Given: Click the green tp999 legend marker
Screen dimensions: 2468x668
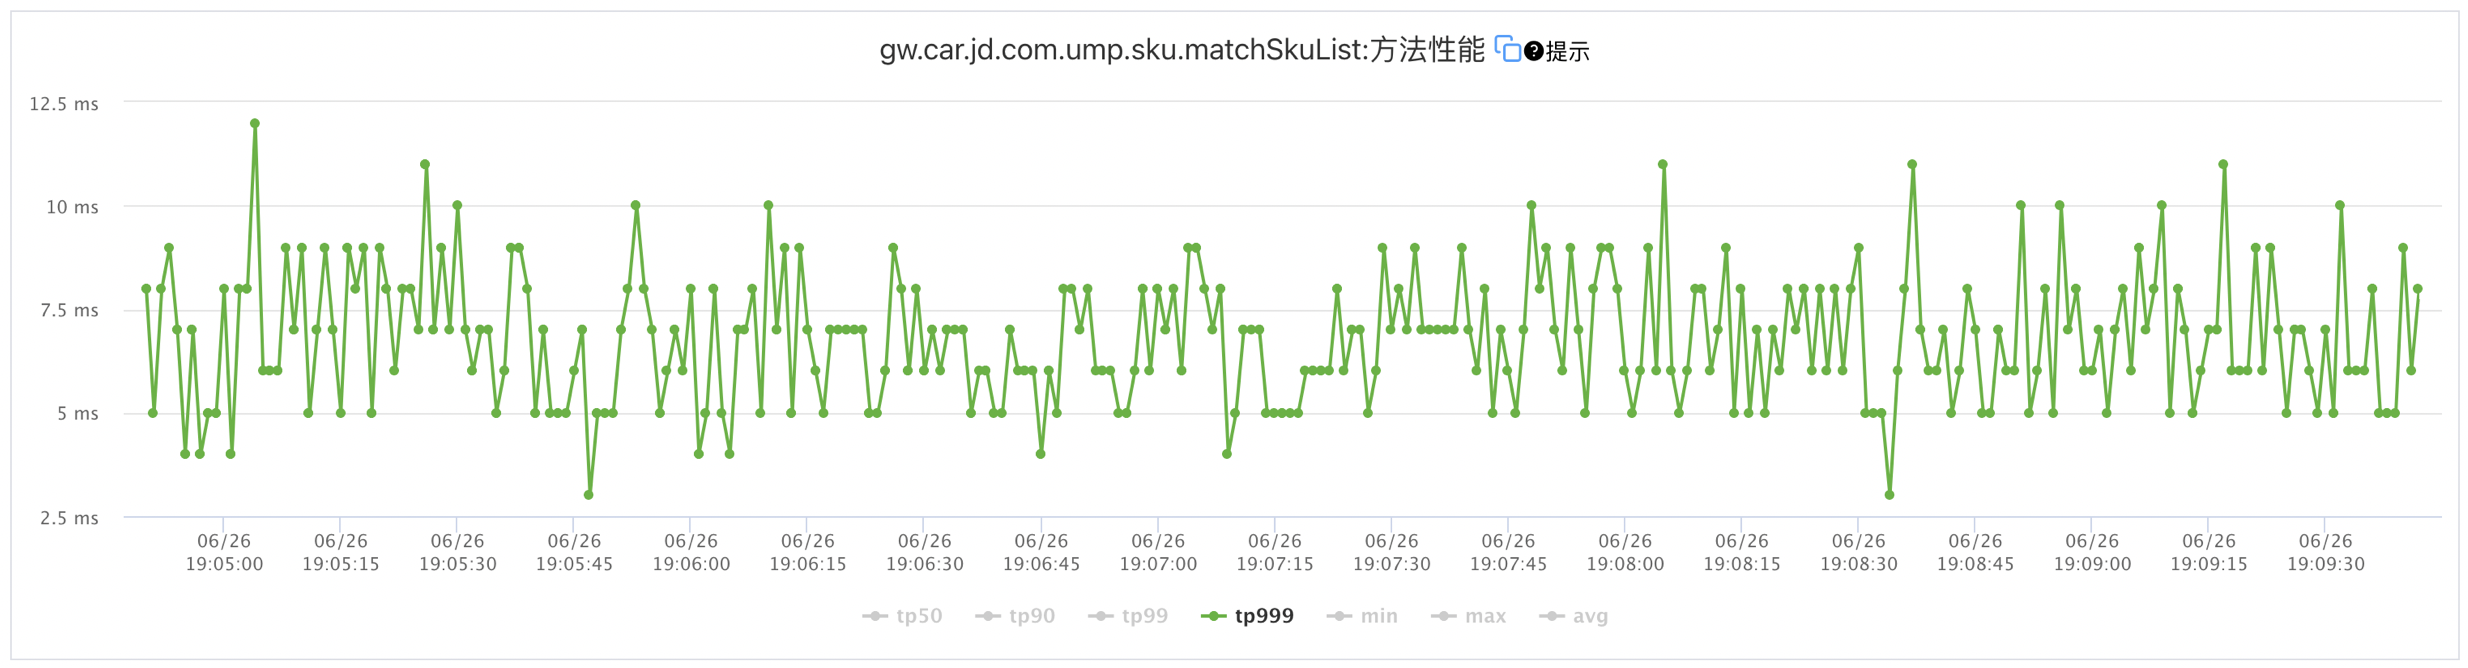Looking at the screenshot, I should coord(1213,616).
